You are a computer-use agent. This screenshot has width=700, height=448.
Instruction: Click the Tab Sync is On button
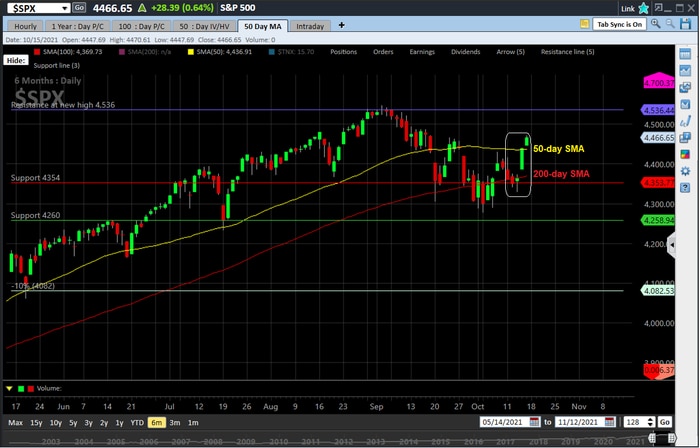click(620, 24)
